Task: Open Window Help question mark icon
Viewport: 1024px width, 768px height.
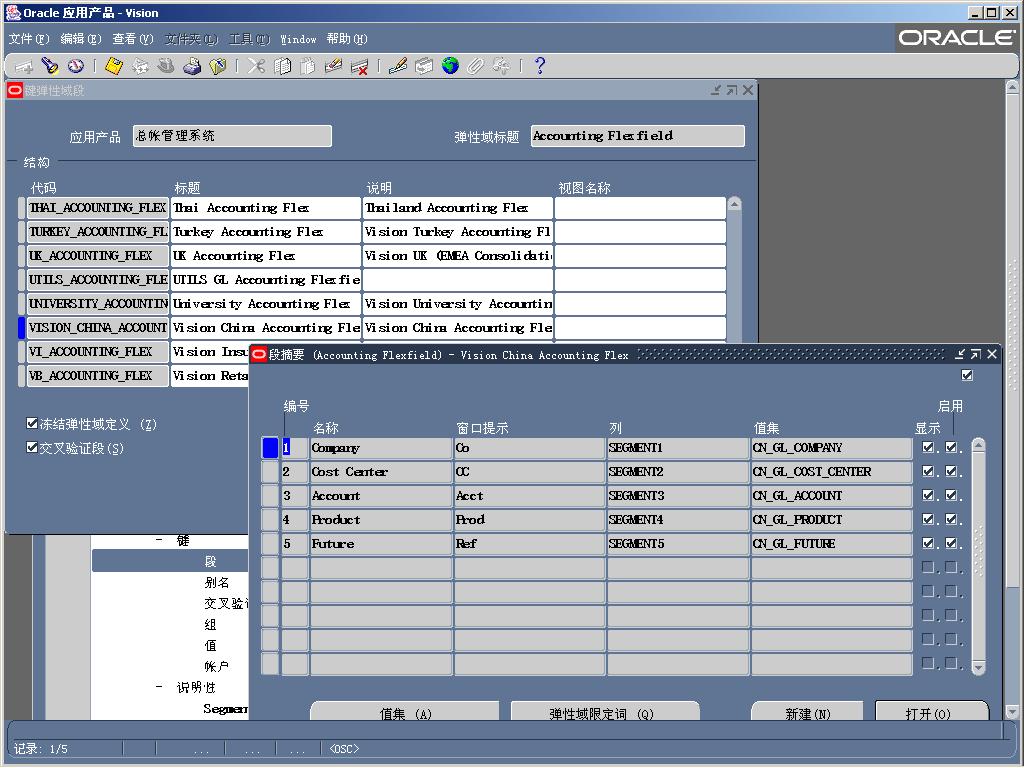Action: [x=540, y=66]
